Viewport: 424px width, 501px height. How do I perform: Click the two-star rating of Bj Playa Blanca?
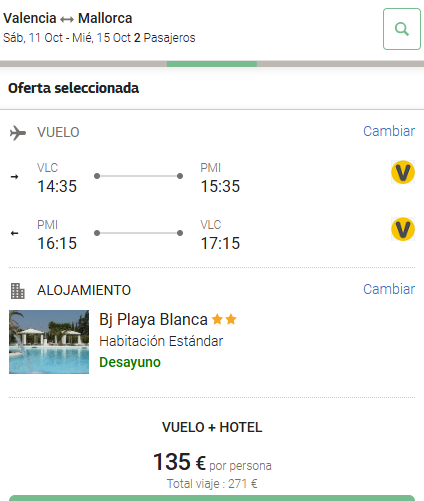click(x=224, y=319)
